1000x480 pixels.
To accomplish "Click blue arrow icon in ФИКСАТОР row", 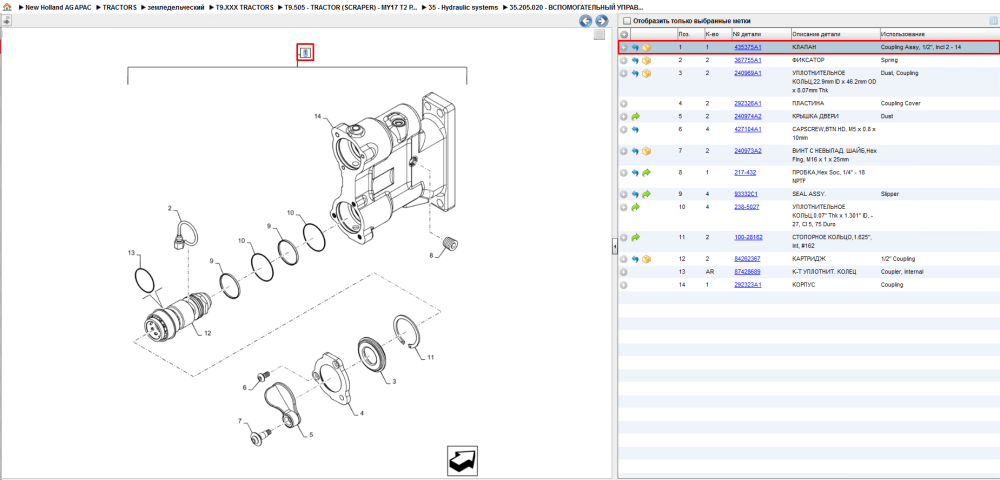I will tap(635, 60).
